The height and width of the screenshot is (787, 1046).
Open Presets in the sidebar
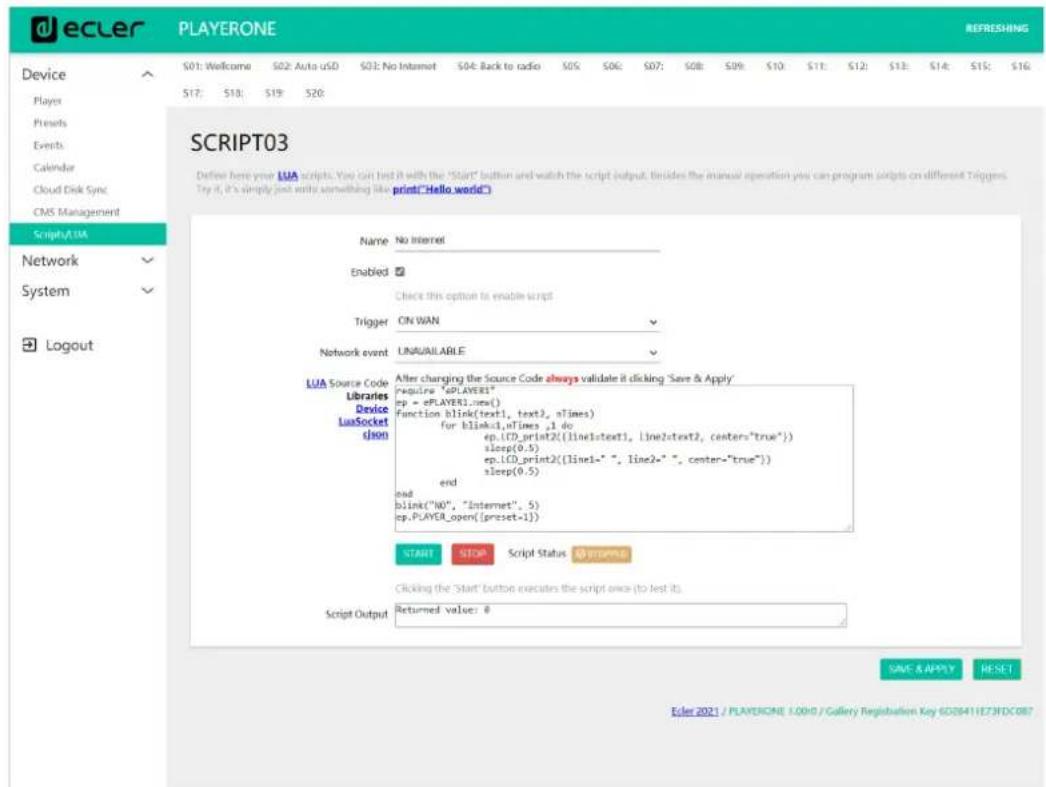(x=50, y=123)
